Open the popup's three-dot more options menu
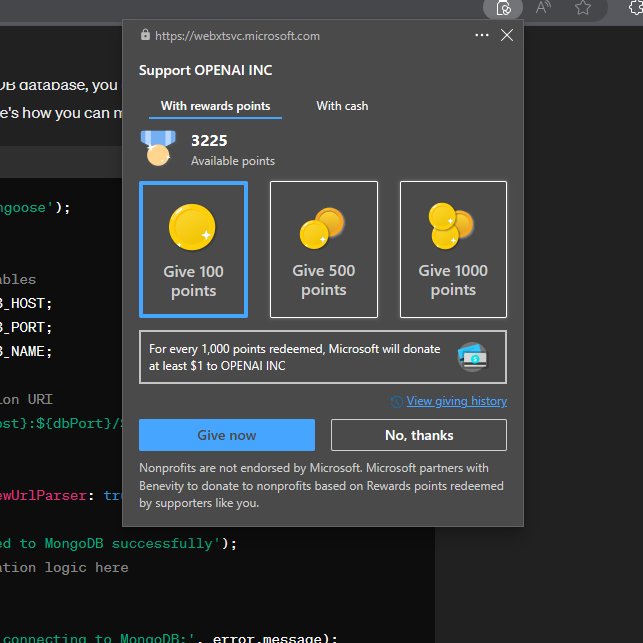643x643 pixels. [482, 35]
